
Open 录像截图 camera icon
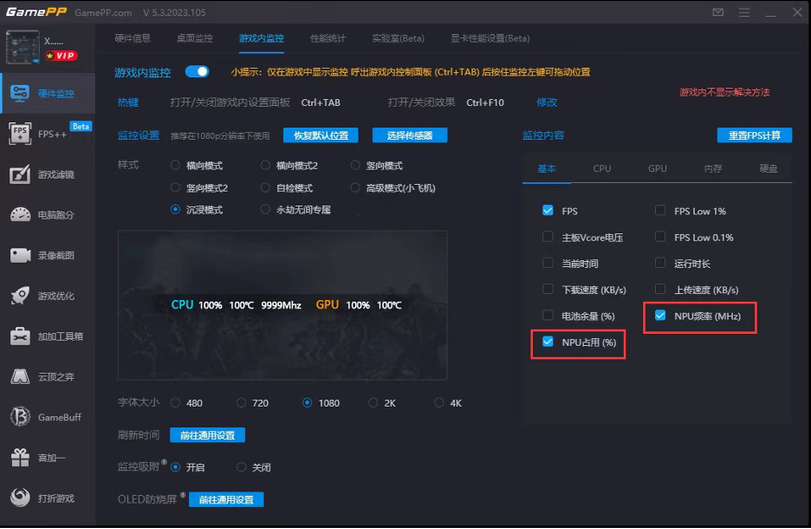20,255
